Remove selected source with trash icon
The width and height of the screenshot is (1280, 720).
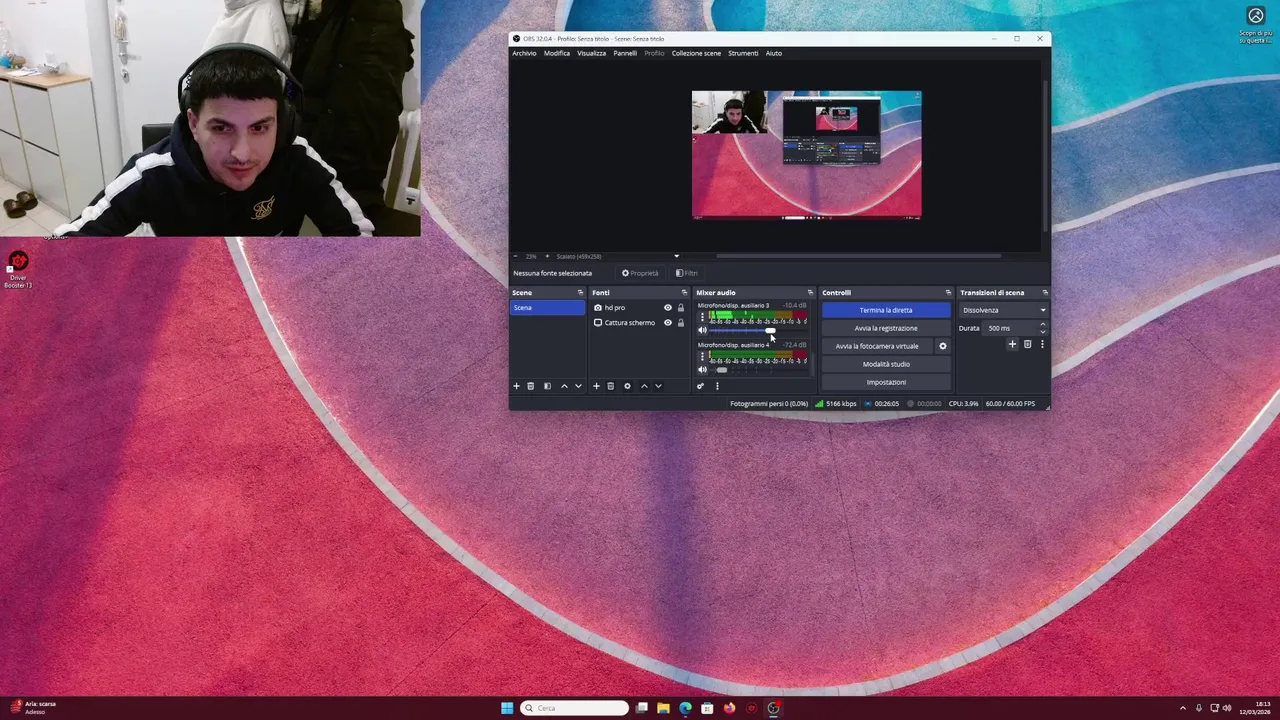611,386
